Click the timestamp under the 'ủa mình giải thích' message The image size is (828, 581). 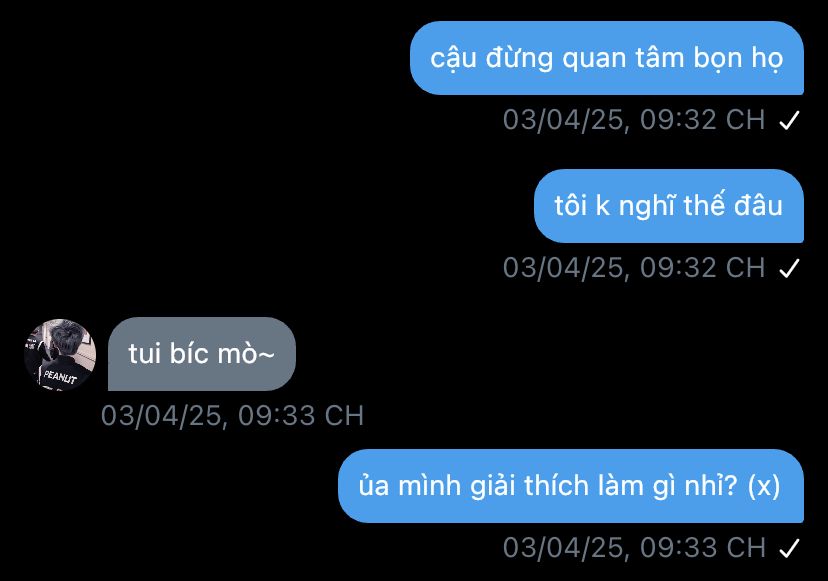coord(634,548)
